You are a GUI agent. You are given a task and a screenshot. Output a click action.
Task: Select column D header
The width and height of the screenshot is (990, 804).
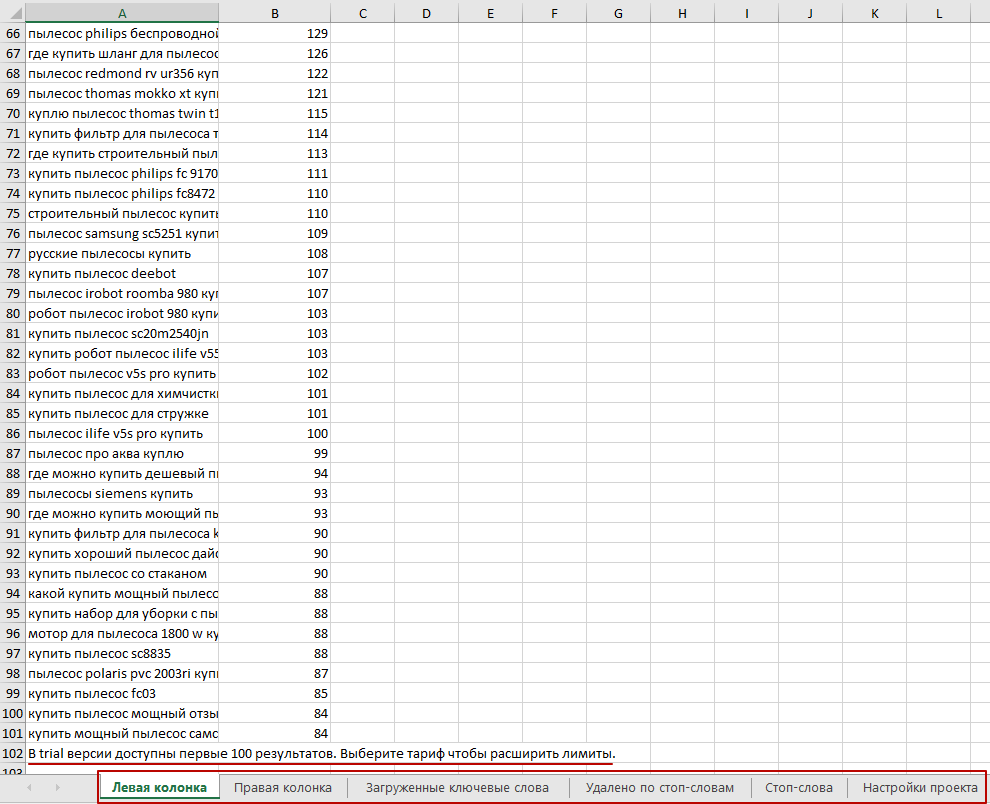click(x=427, y=13)
